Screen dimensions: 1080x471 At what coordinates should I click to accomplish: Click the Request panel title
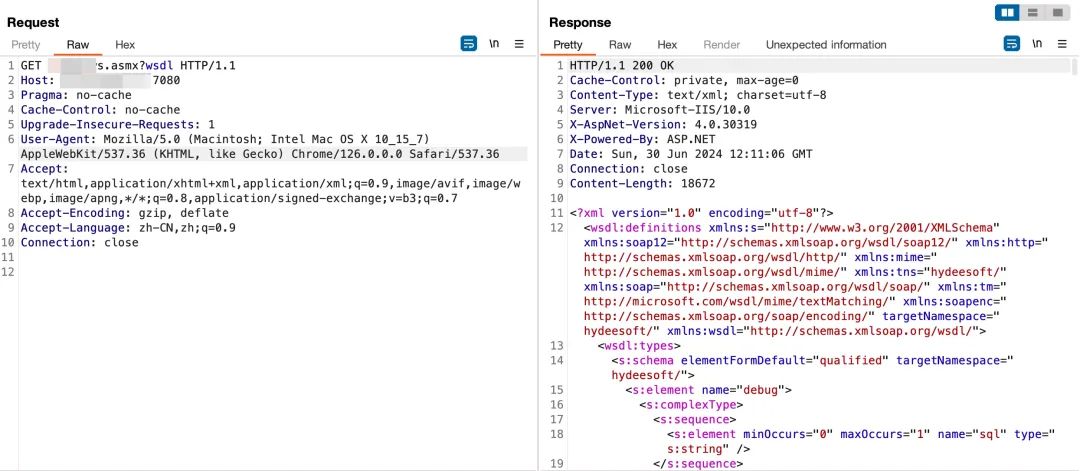33,23
